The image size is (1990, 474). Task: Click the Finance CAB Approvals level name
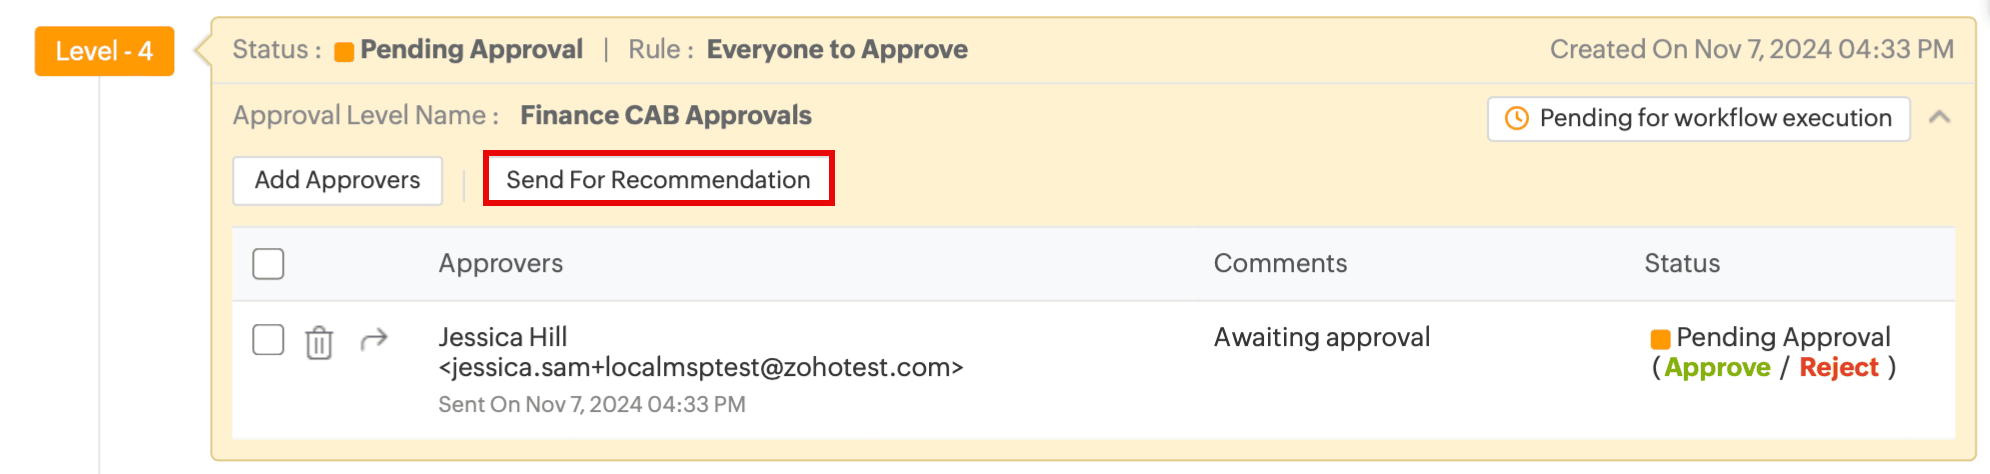[665, 116]
